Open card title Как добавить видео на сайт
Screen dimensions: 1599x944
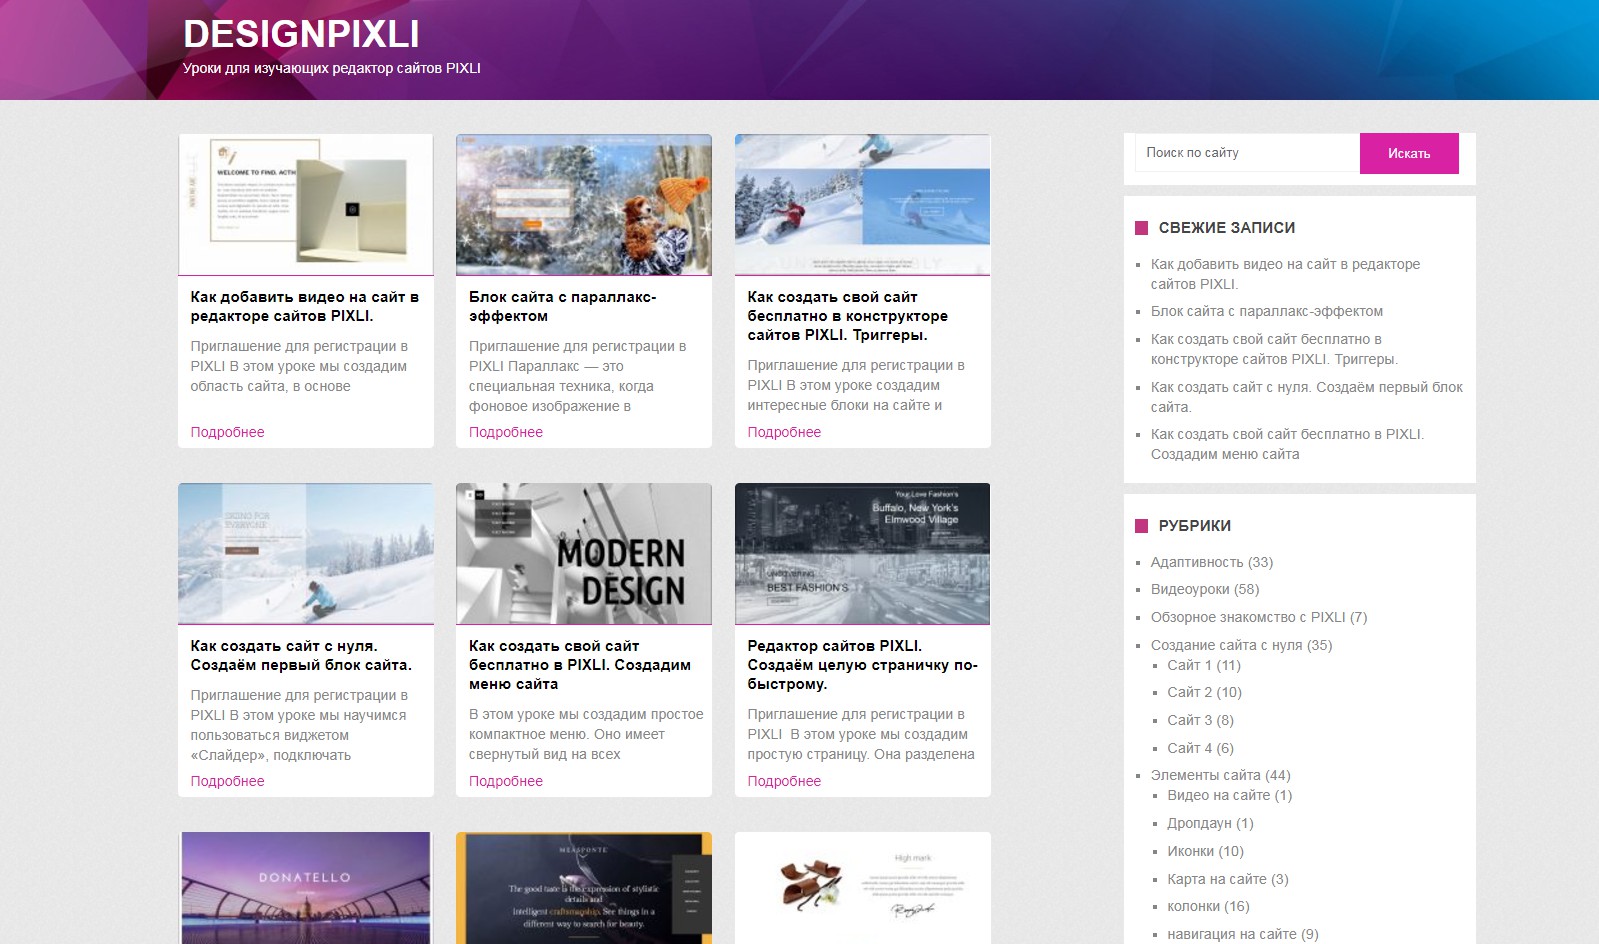point(305,306)
